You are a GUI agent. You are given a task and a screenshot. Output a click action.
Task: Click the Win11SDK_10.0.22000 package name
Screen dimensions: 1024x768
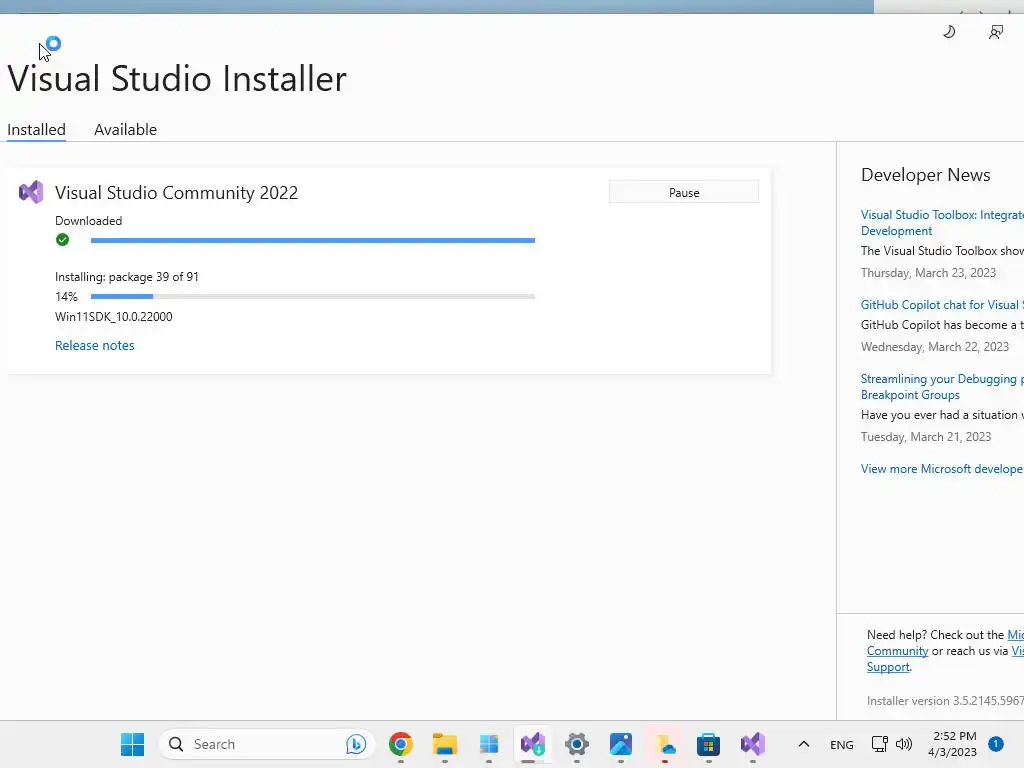tap(114, 317)
